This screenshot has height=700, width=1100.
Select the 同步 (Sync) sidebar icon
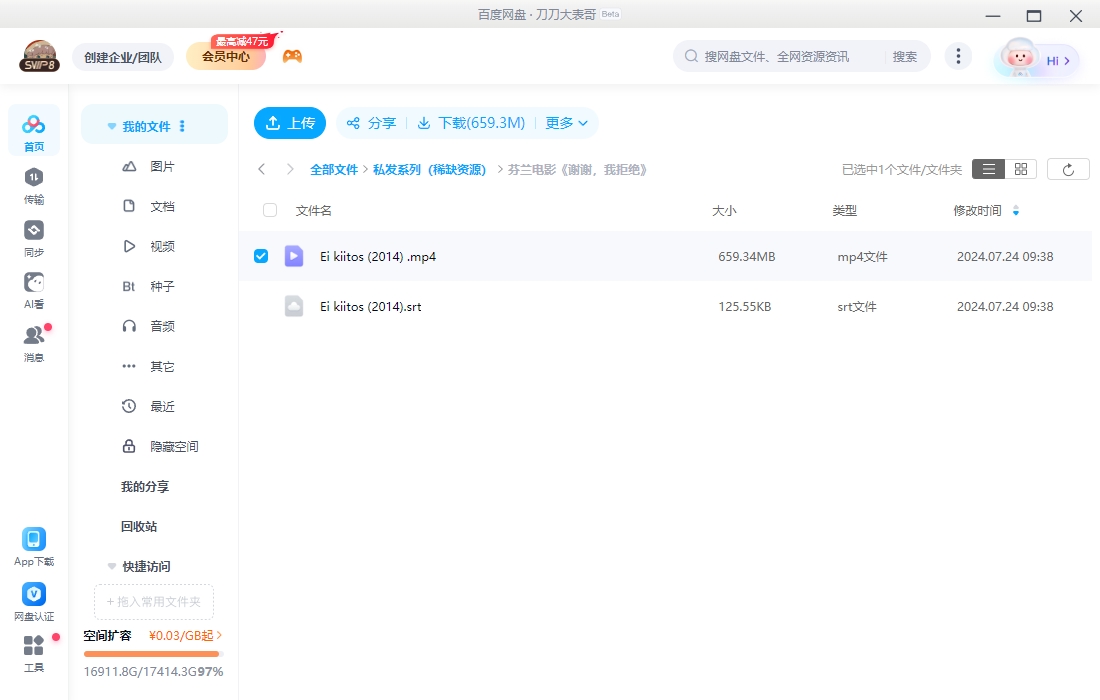(x=33, y=236)
